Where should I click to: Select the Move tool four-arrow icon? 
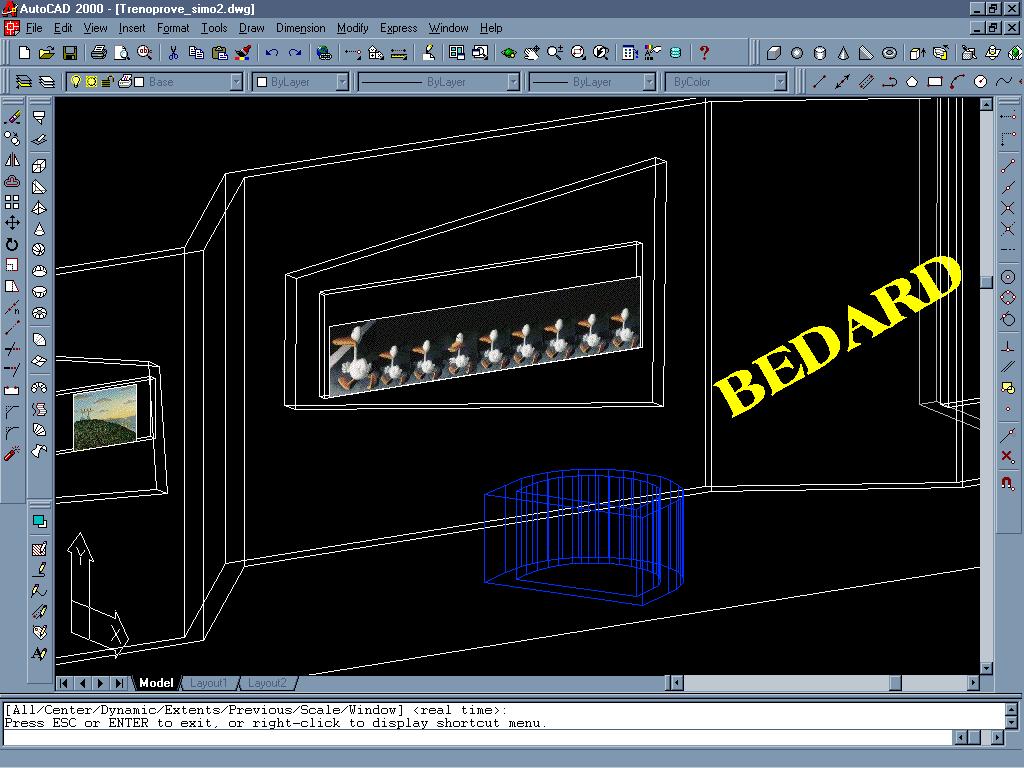[x=12, y=223]
